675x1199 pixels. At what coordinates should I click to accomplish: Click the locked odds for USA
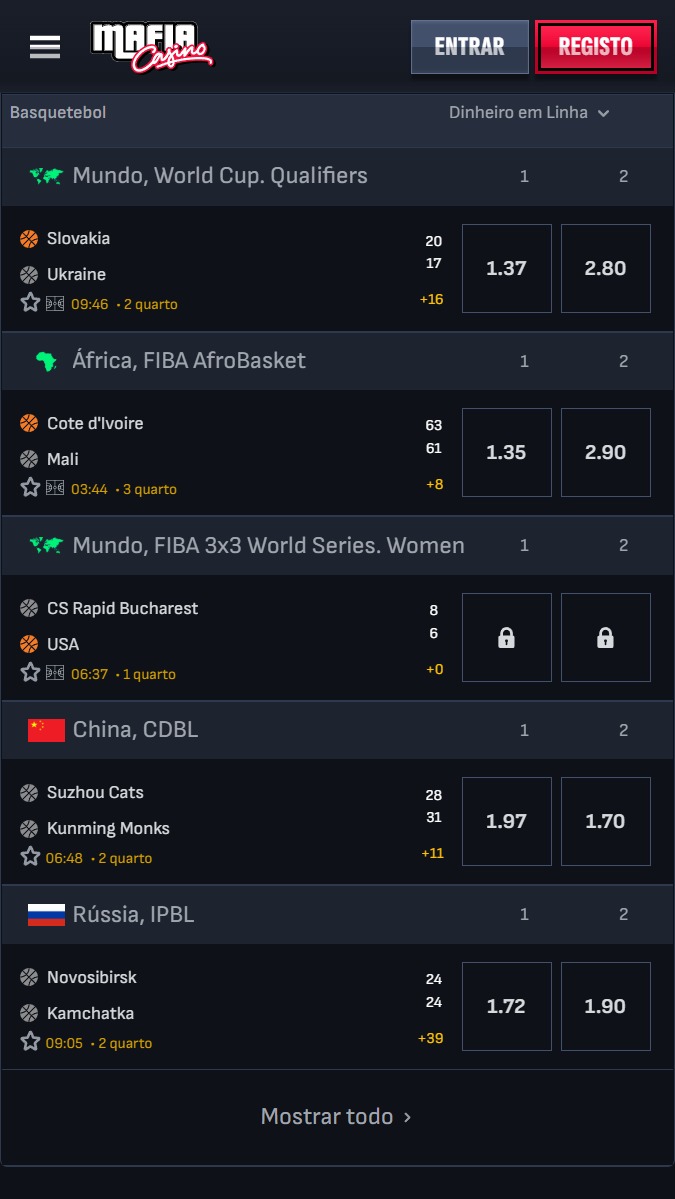605,637
